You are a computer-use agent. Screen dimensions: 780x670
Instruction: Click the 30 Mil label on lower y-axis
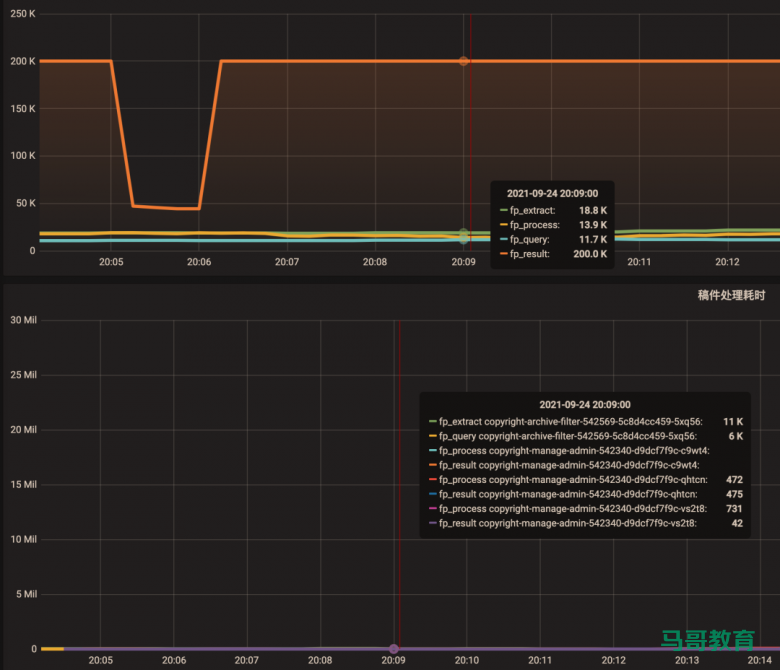(x=22, y=320)
